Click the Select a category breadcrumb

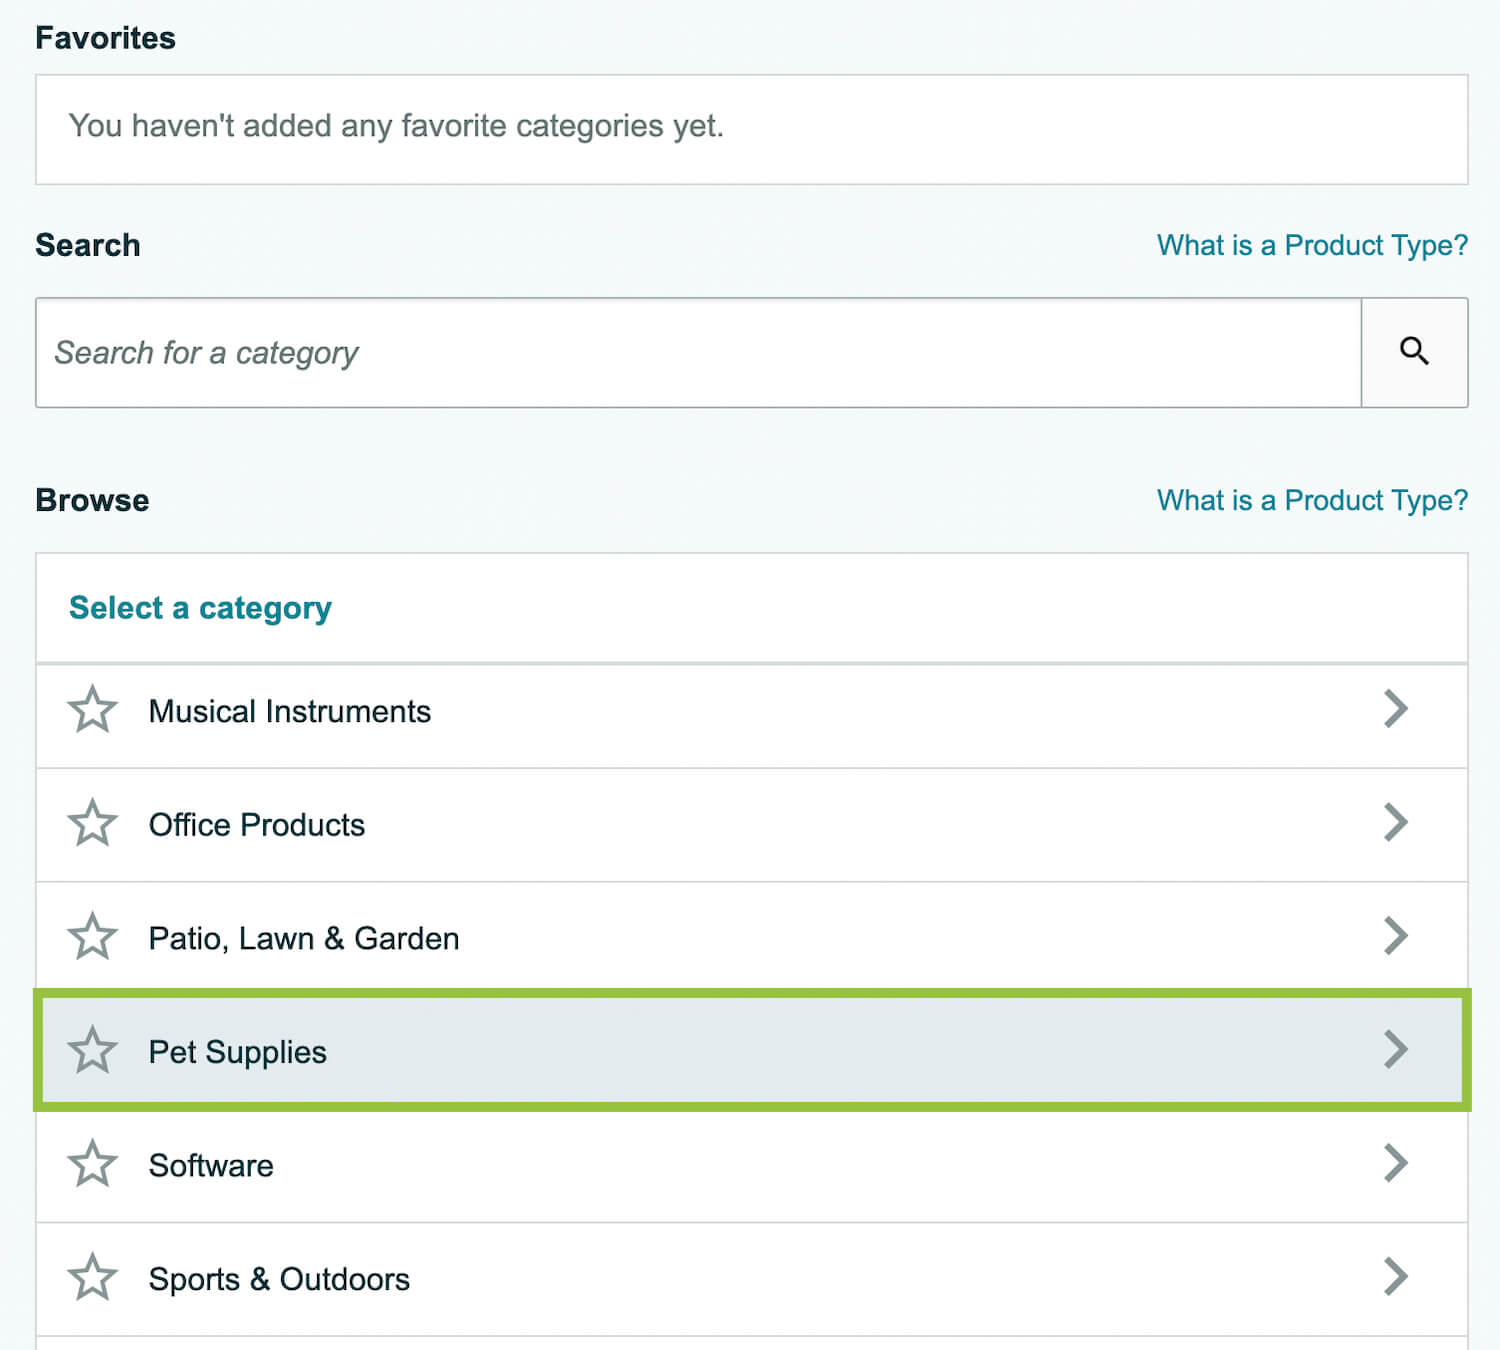click(x=200, y=608)
